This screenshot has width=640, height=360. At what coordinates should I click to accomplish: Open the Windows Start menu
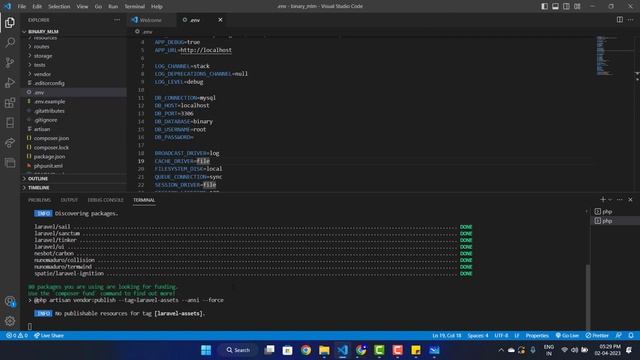point(206,350)
